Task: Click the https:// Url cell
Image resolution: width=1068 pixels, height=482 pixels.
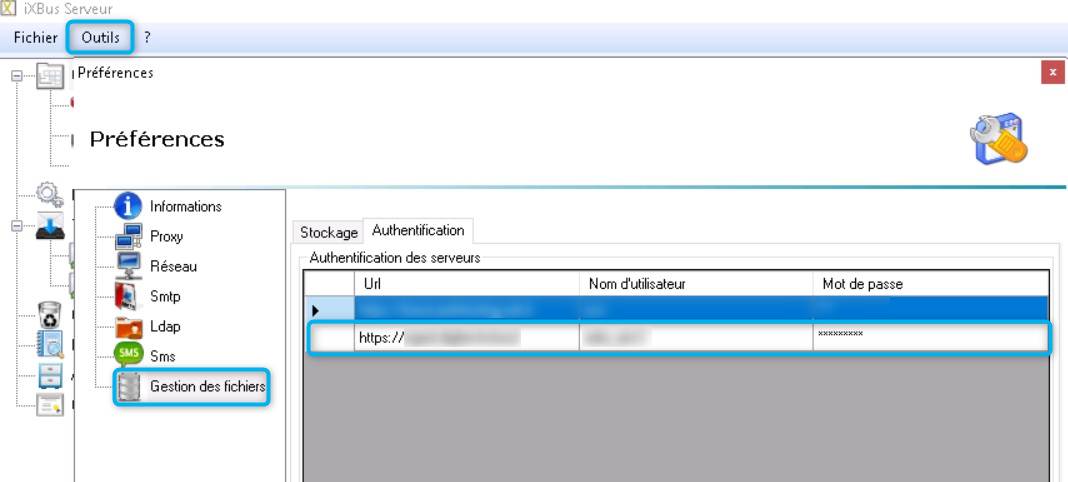Action: click(x=467, y=336)
